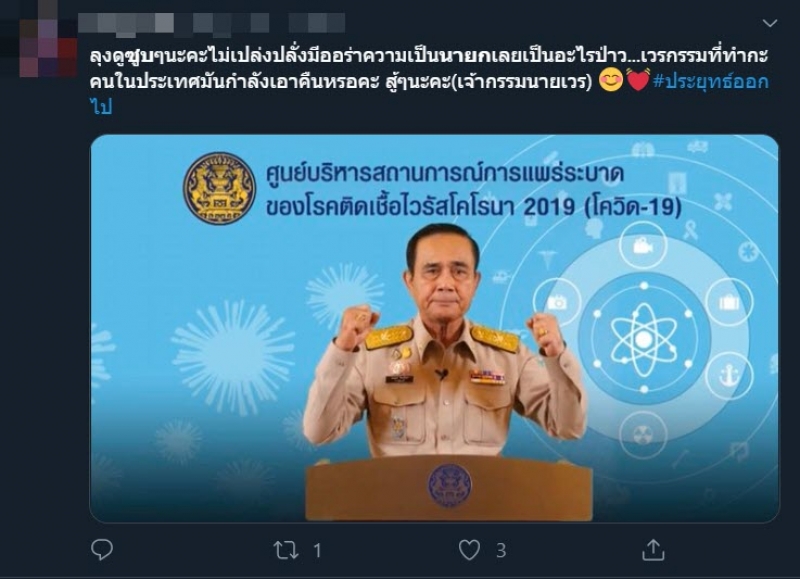Open the image at its Thai headline
This screenshot has width=800, height=579.
[x=473, y=190]
